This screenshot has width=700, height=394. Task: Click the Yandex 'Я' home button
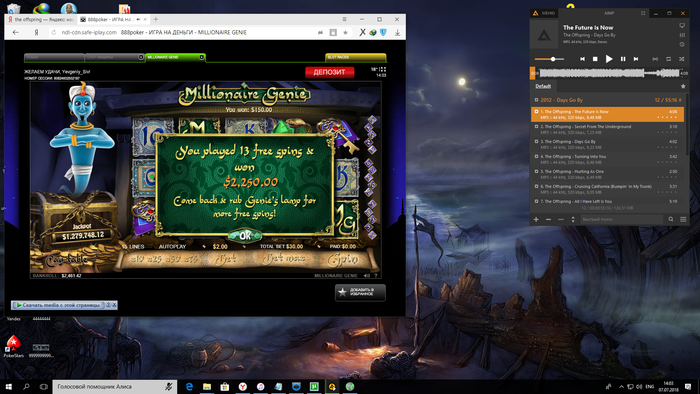pos(36,33)
